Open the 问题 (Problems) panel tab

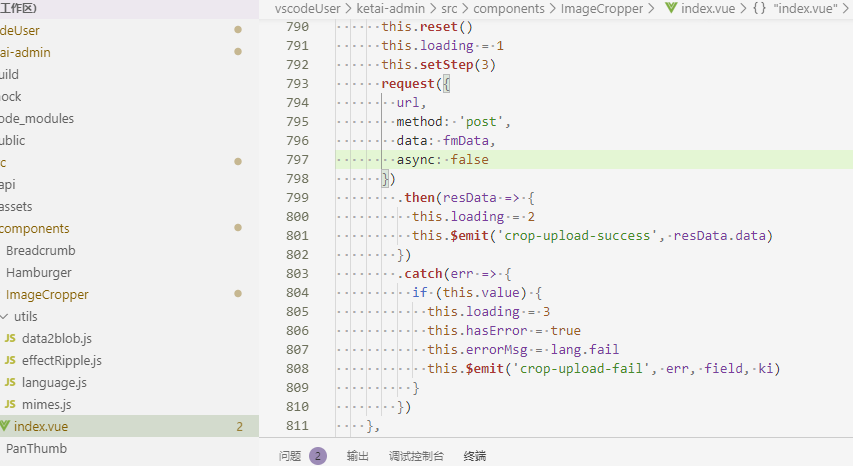(289, 456)
